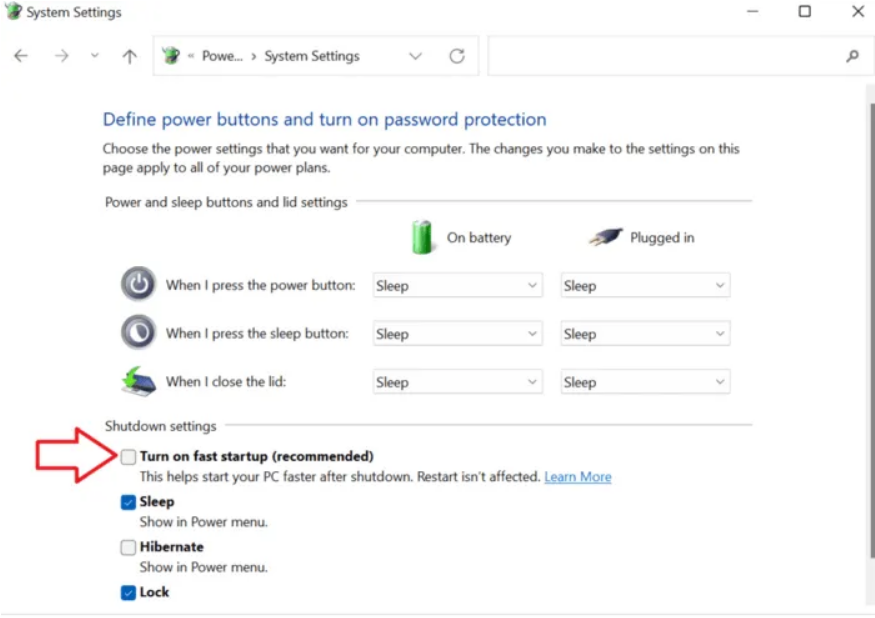Screen dimensions: 875x618
Task: Click the System Settings breadcrumb item
Action: click(x=312, y=56)
